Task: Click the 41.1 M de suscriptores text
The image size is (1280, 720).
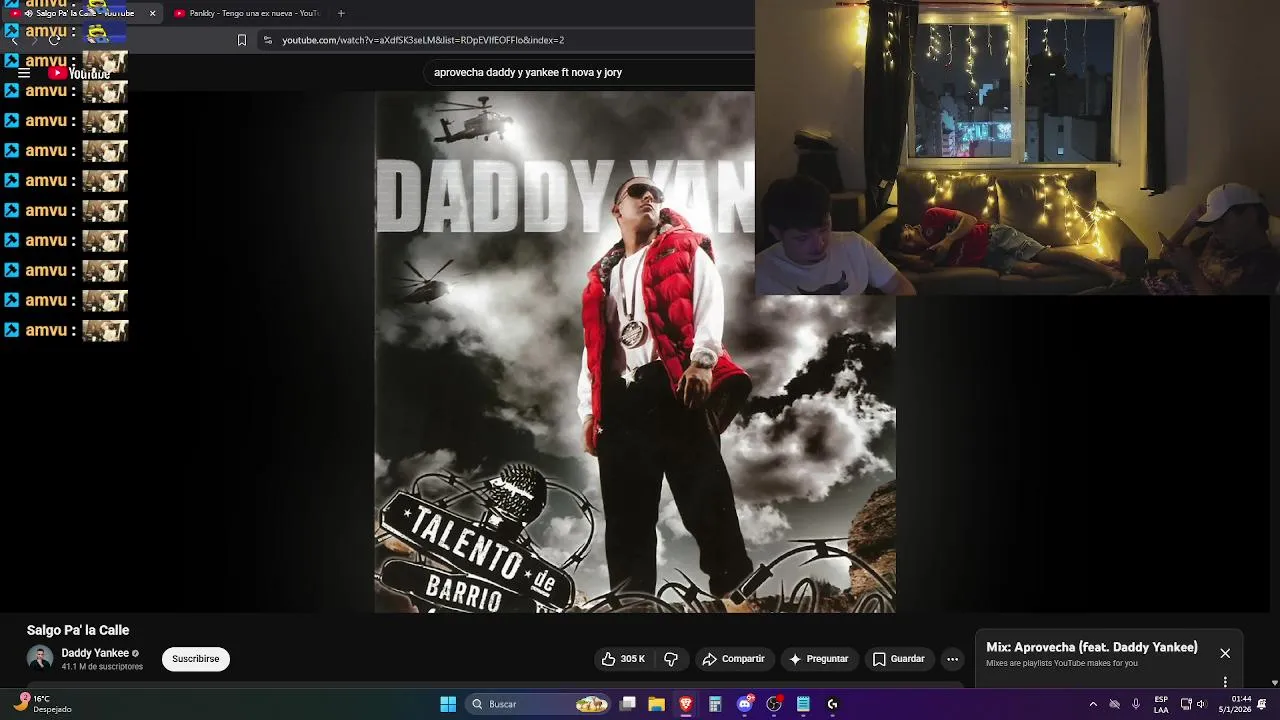Action: [102, 667]
